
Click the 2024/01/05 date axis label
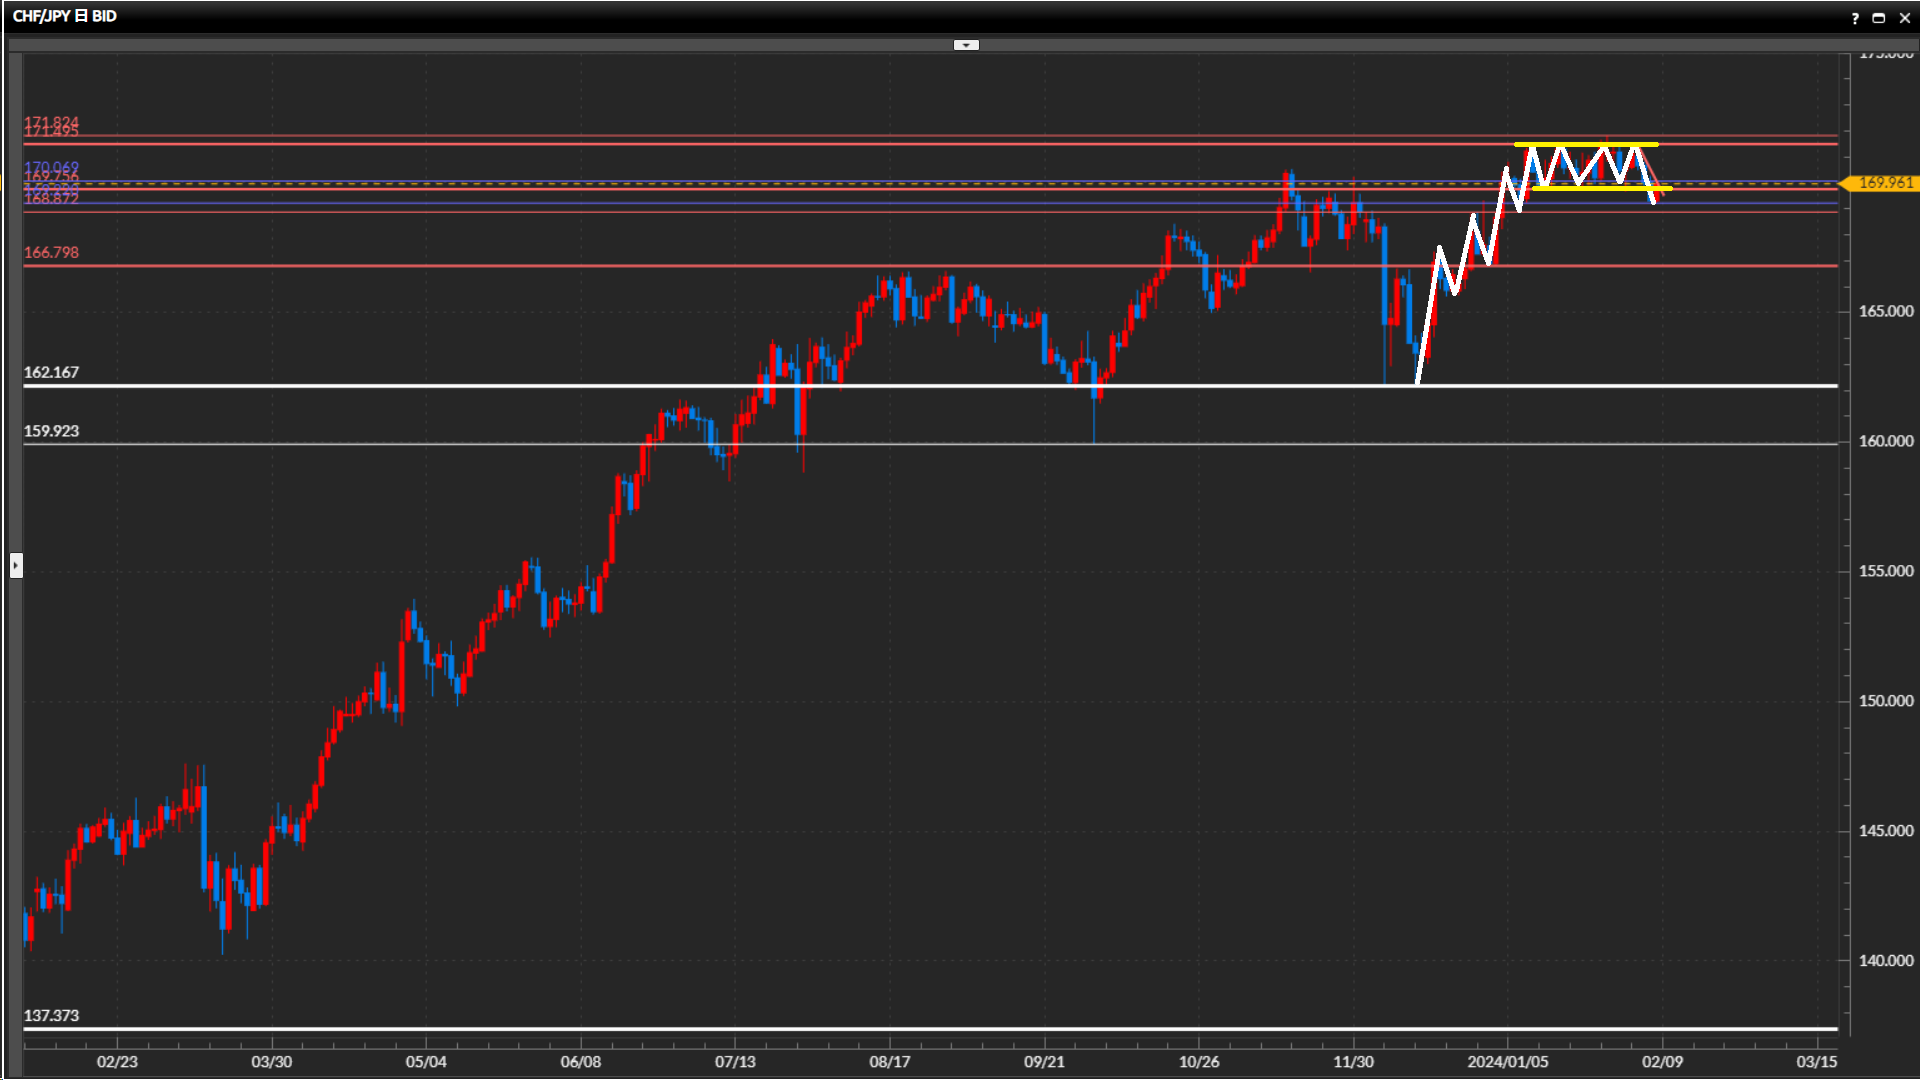point(1507,1061)
